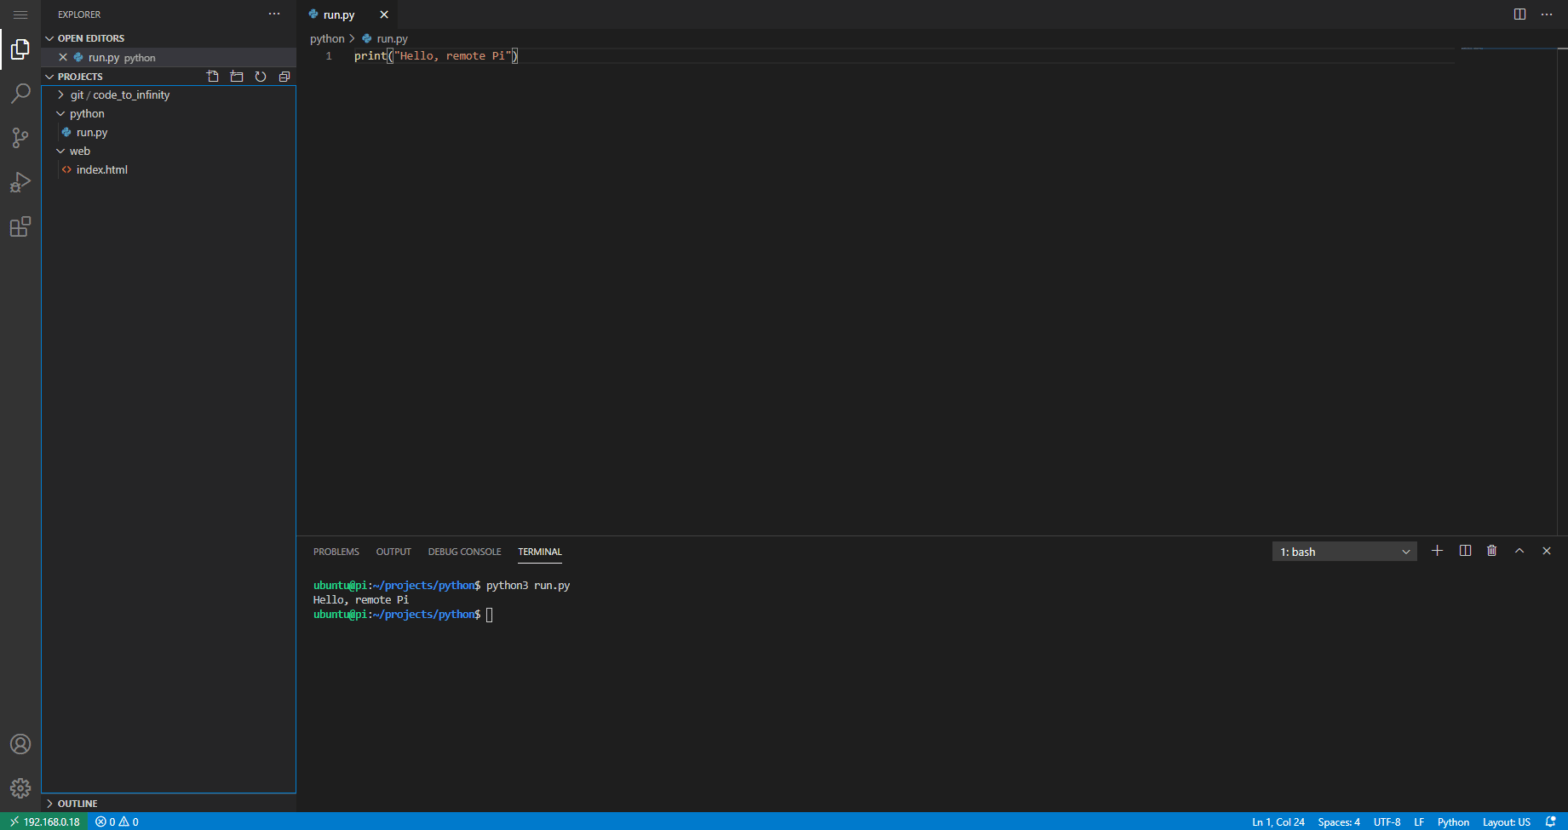Maximize the terminal panel size
The height and width of the screenshot is (830, 1568).
coord(1519,551)
